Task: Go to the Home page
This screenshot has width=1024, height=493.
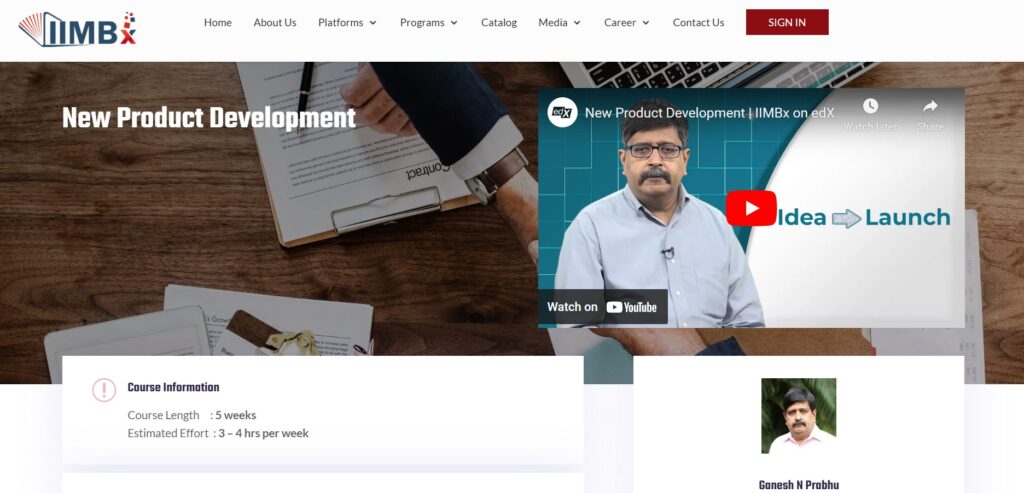Action: click(x=217, y=22)
